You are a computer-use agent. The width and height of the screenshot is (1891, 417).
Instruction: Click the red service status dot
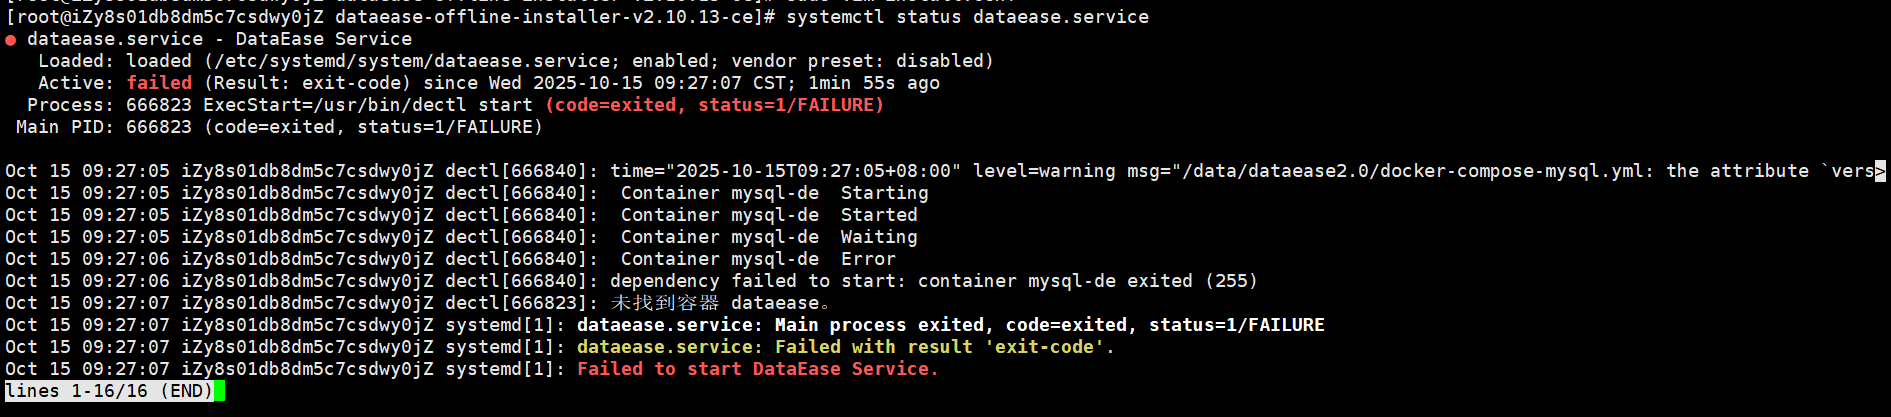[11, 40]
